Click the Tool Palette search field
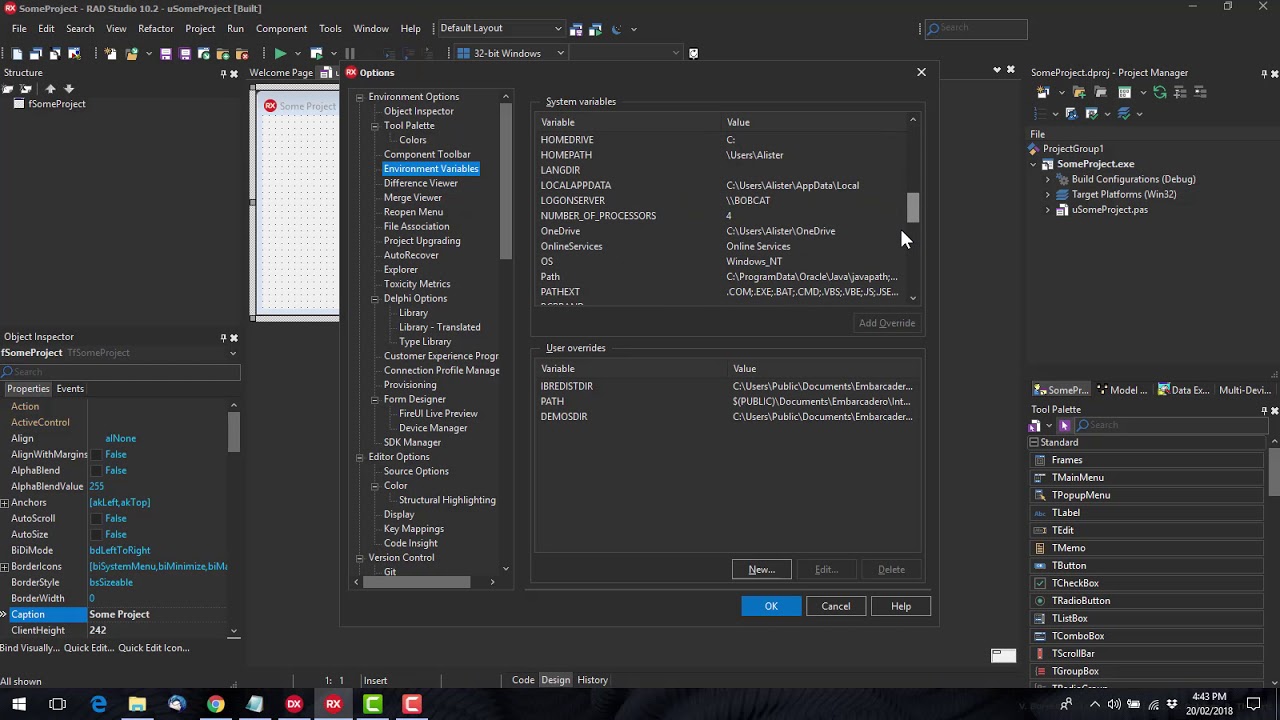This screenshot has width=1280, height=720. (1172, 425)
